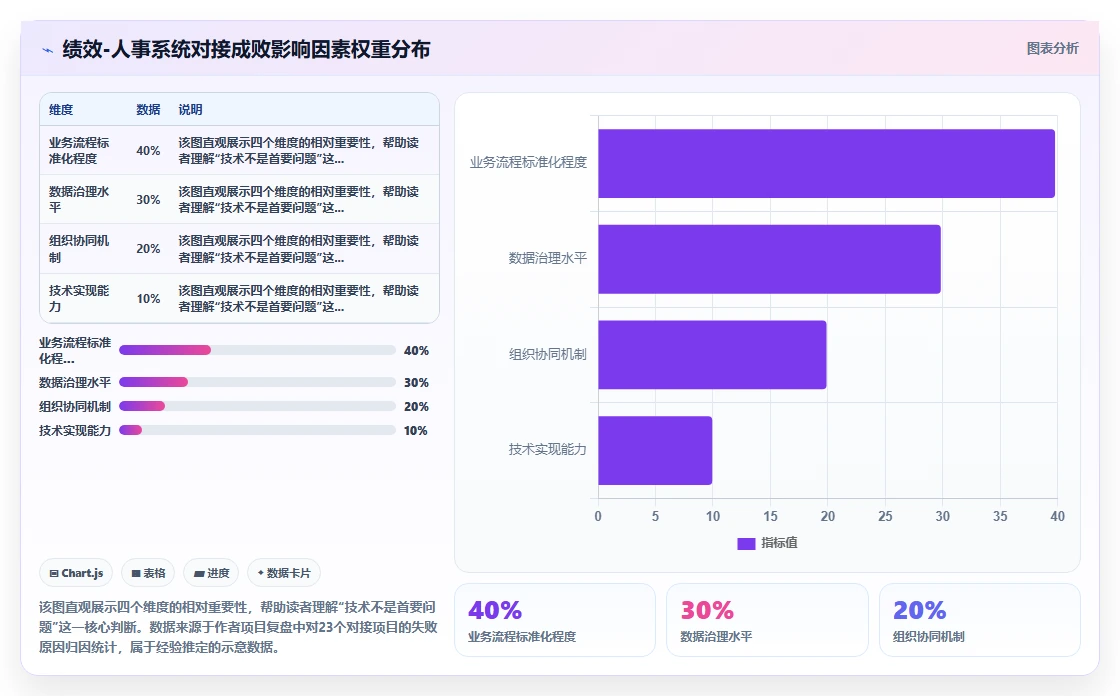
Task: Open the 20% 组织协同机制 stat card
Action: [979, 620]
